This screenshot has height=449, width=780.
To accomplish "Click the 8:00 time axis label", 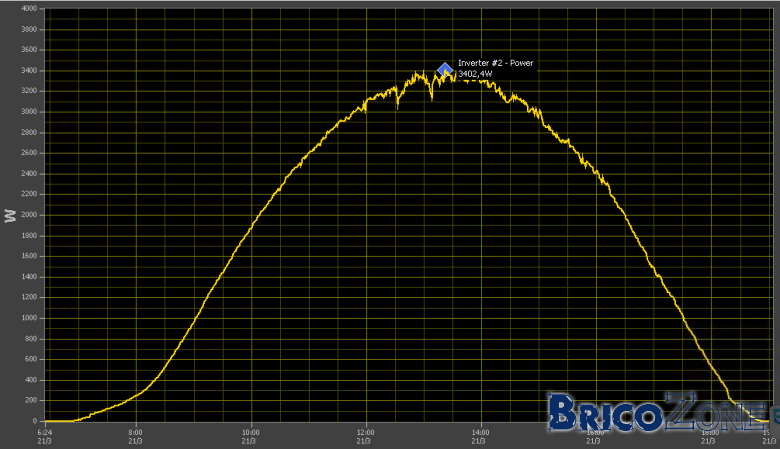I will pos(135,433).
